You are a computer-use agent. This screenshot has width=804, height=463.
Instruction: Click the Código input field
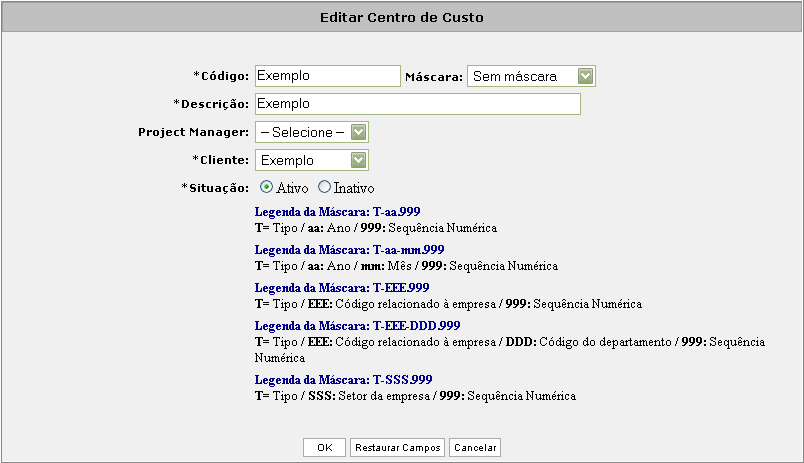(328, 76)
